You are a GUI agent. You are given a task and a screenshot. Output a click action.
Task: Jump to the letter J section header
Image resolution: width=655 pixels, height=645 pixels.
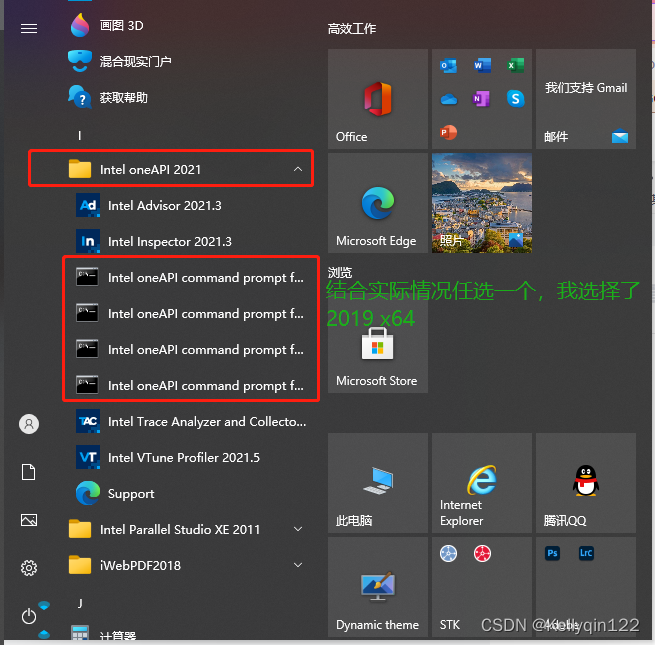point(80,603)
